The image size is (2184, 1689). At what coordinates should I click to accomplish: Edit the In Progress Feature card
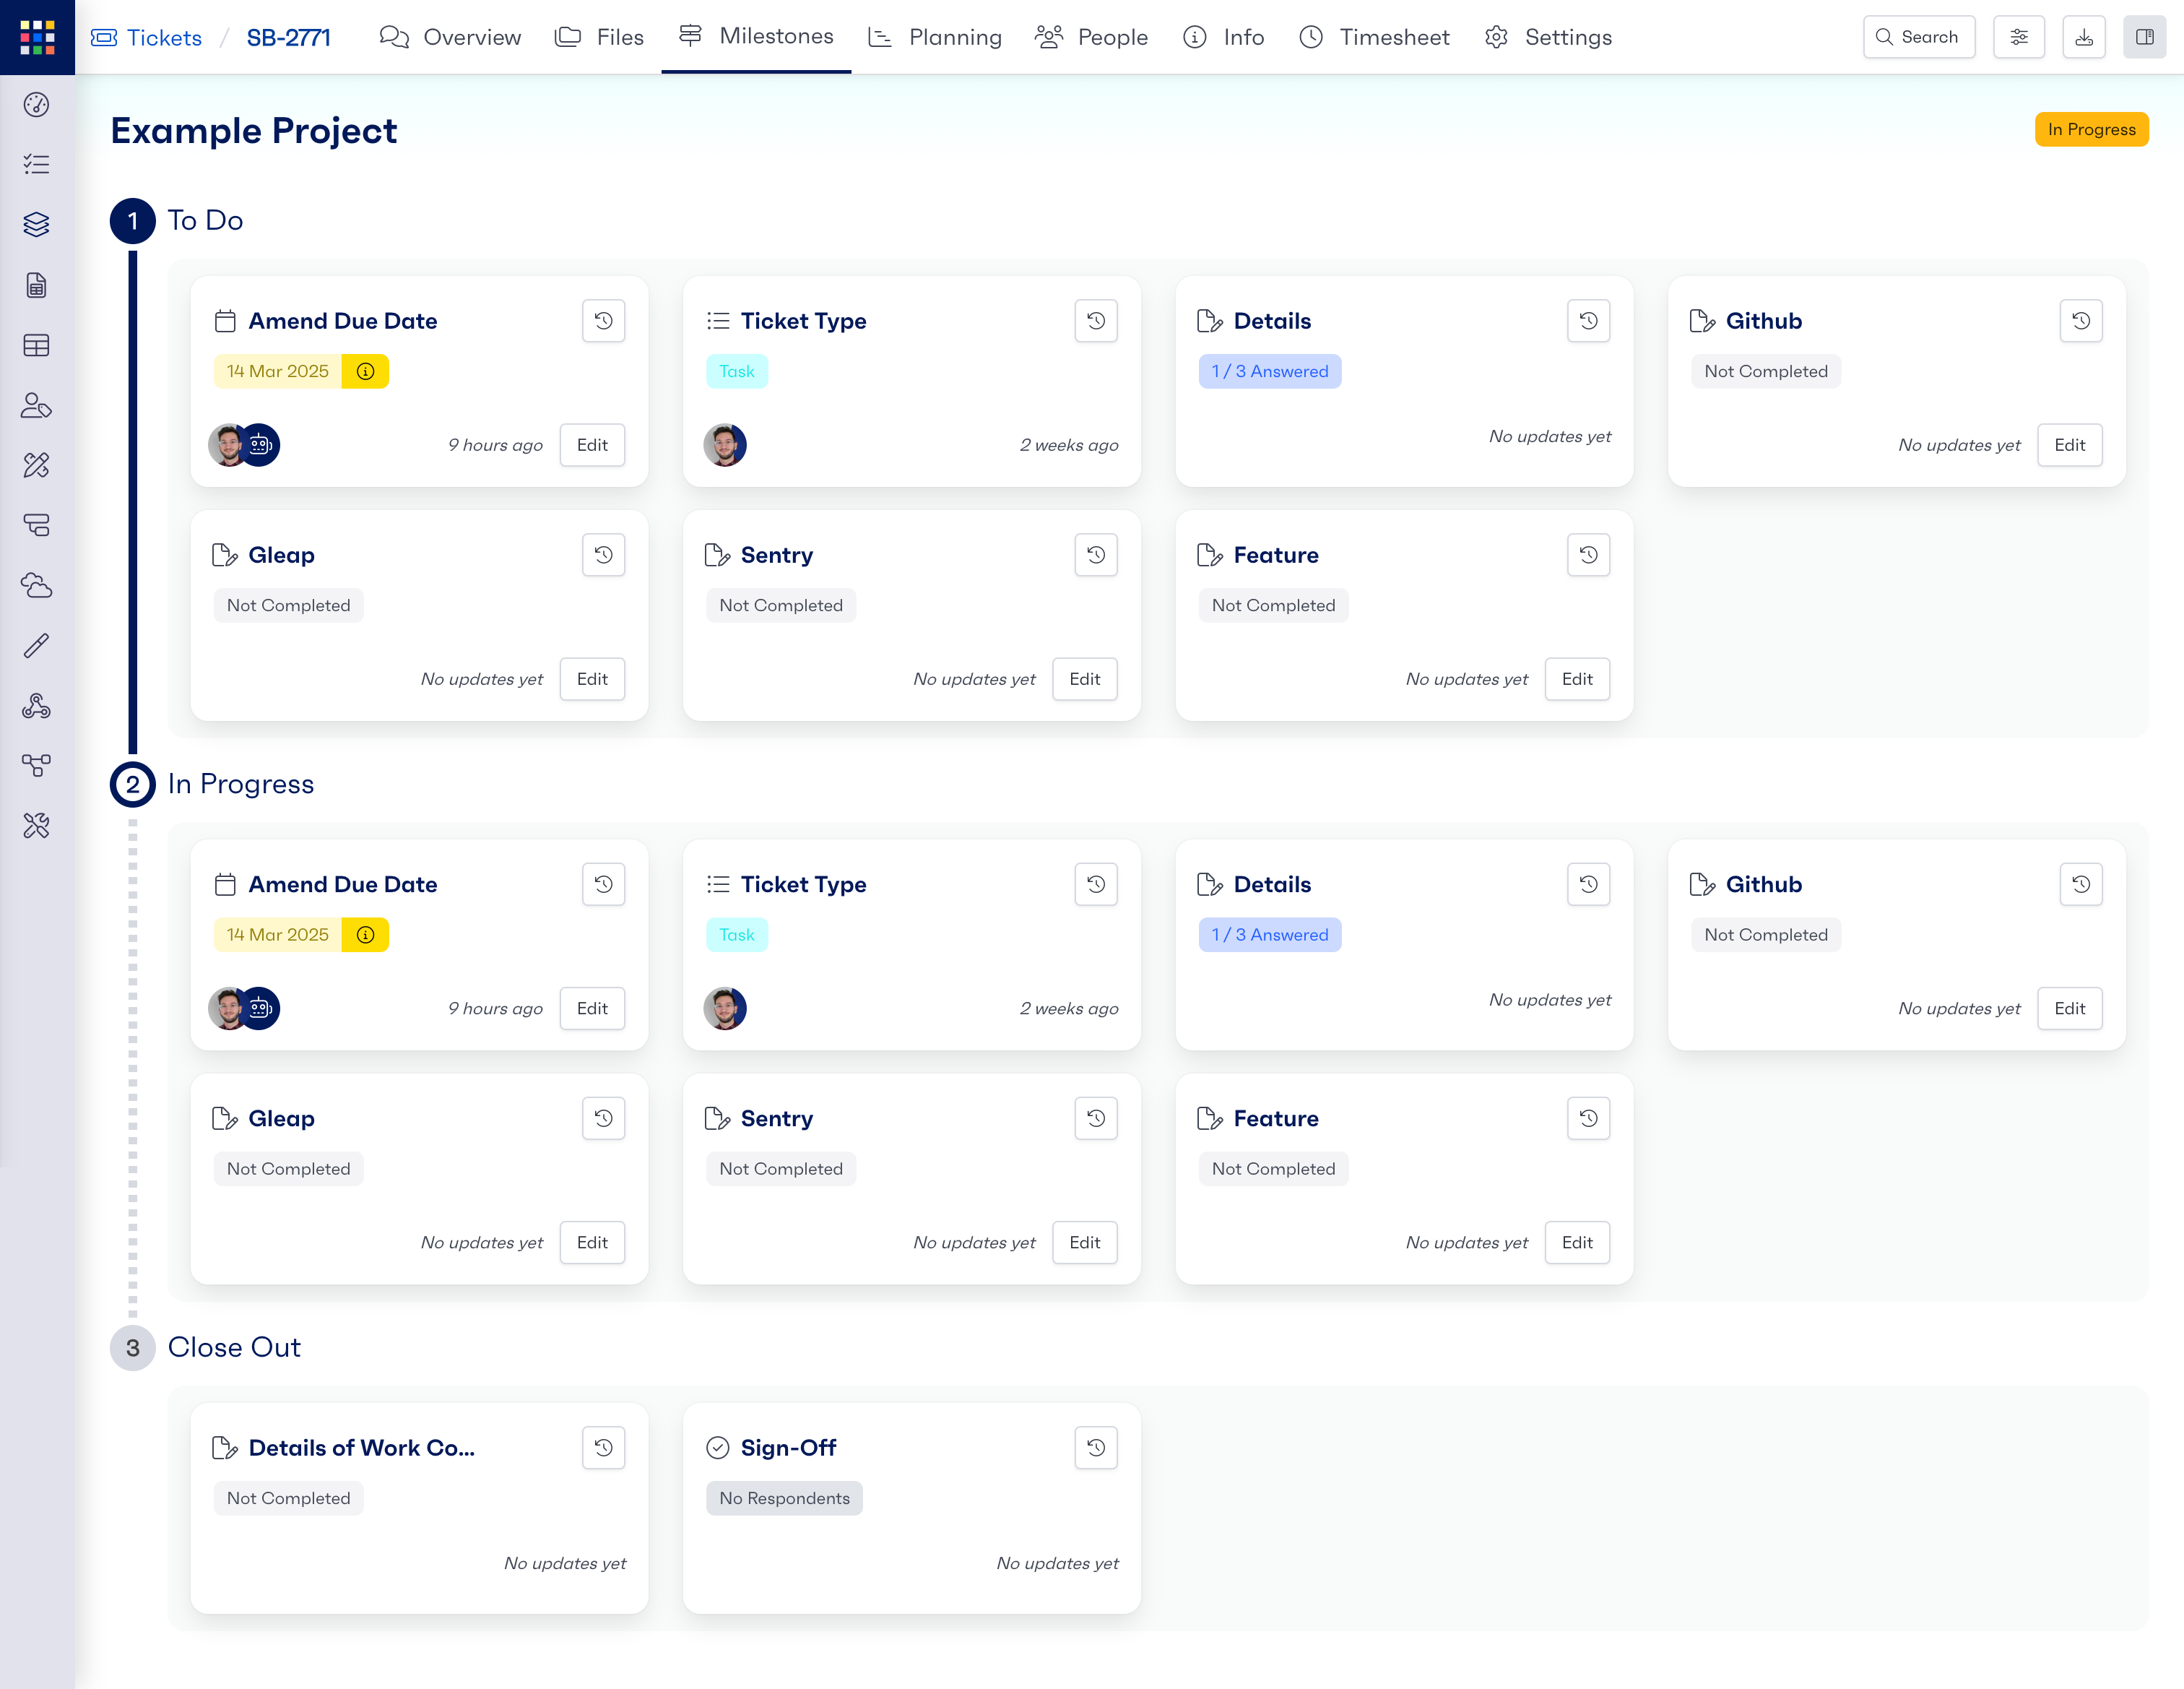tap(1577, 1242)
